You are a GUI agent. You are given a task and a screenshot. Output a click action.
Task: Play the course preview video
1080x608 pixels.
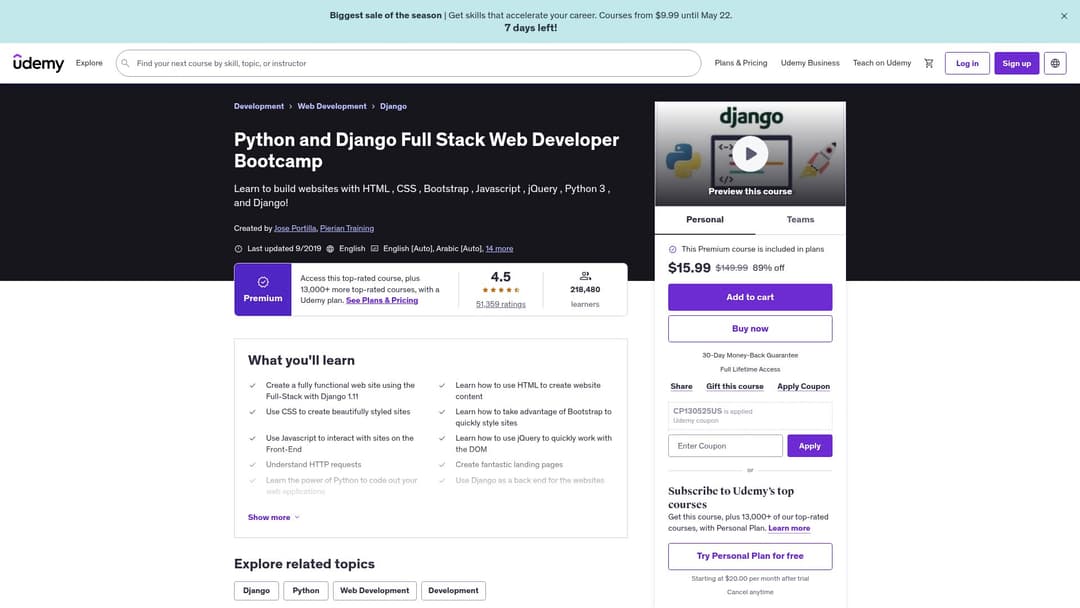[x=750, y=154]
